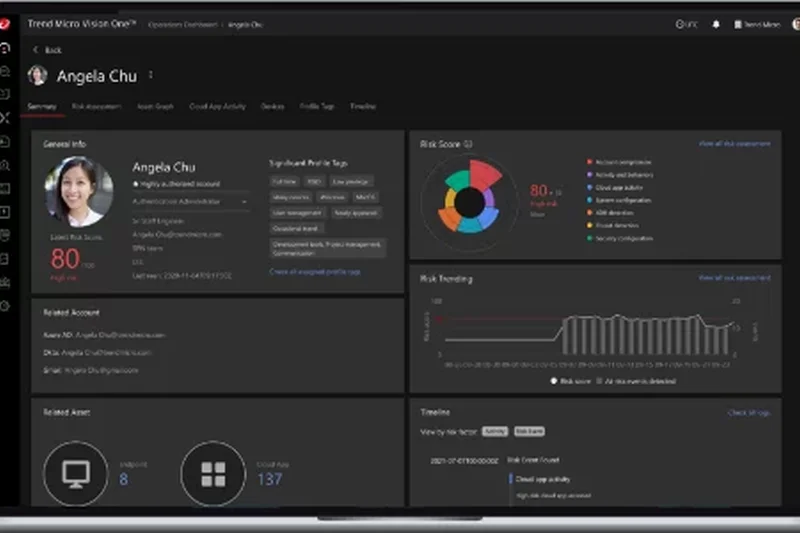
Task: Select the Low privilege profile tag
Action: [350, 182]
